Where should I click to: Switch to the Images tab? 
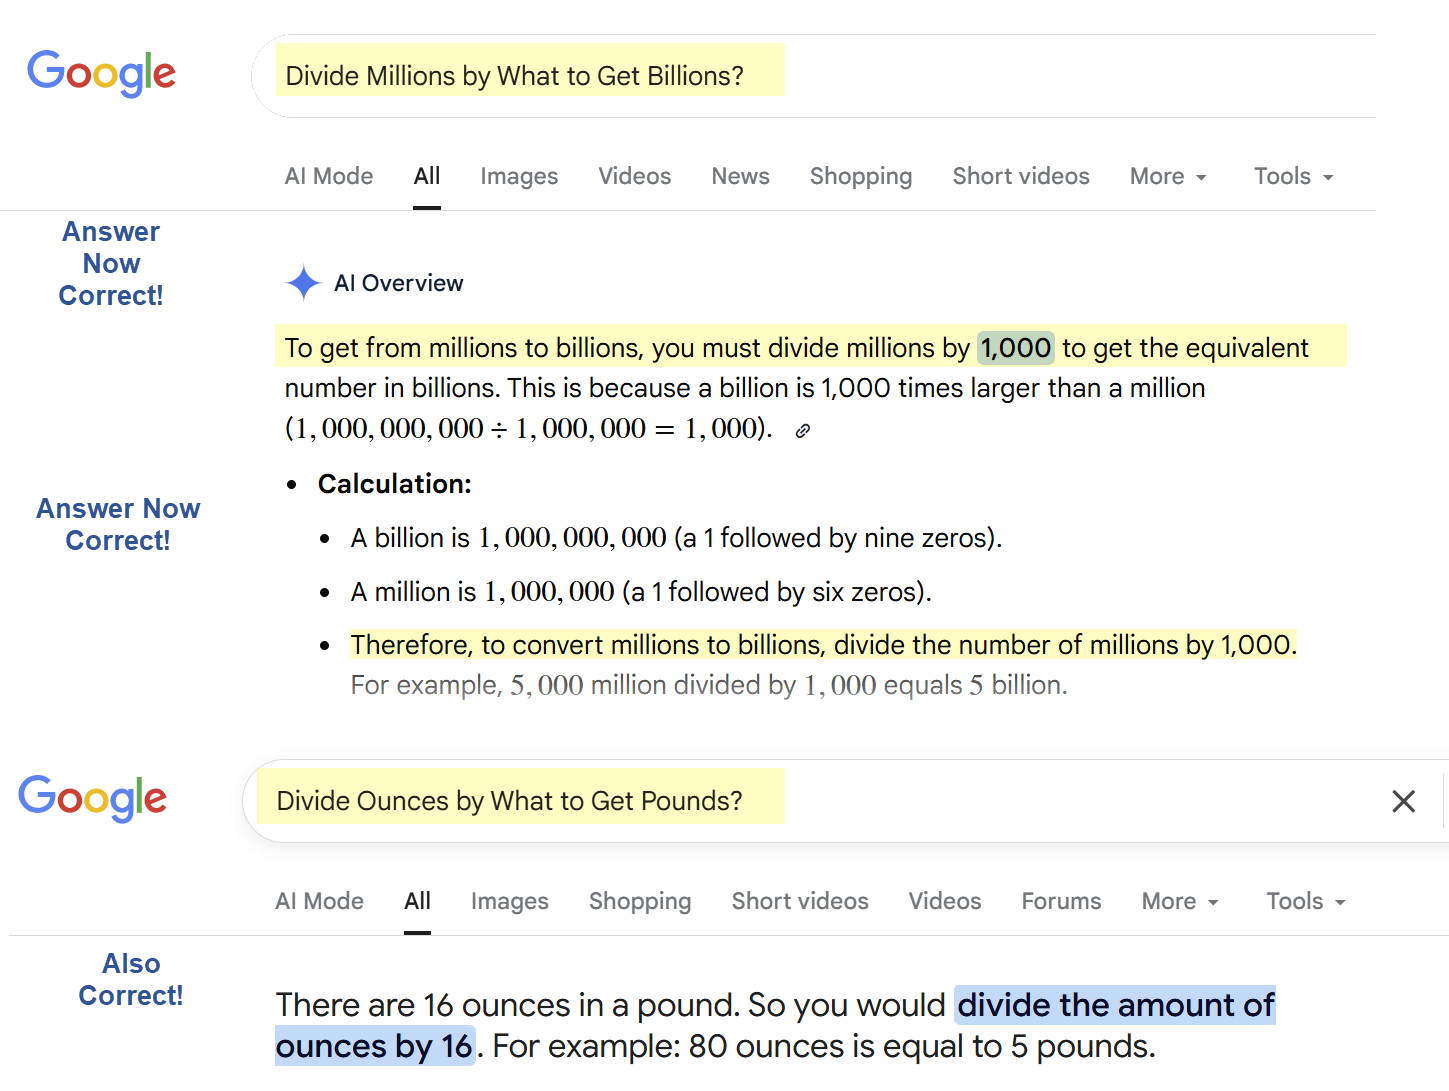click(519, 176)
